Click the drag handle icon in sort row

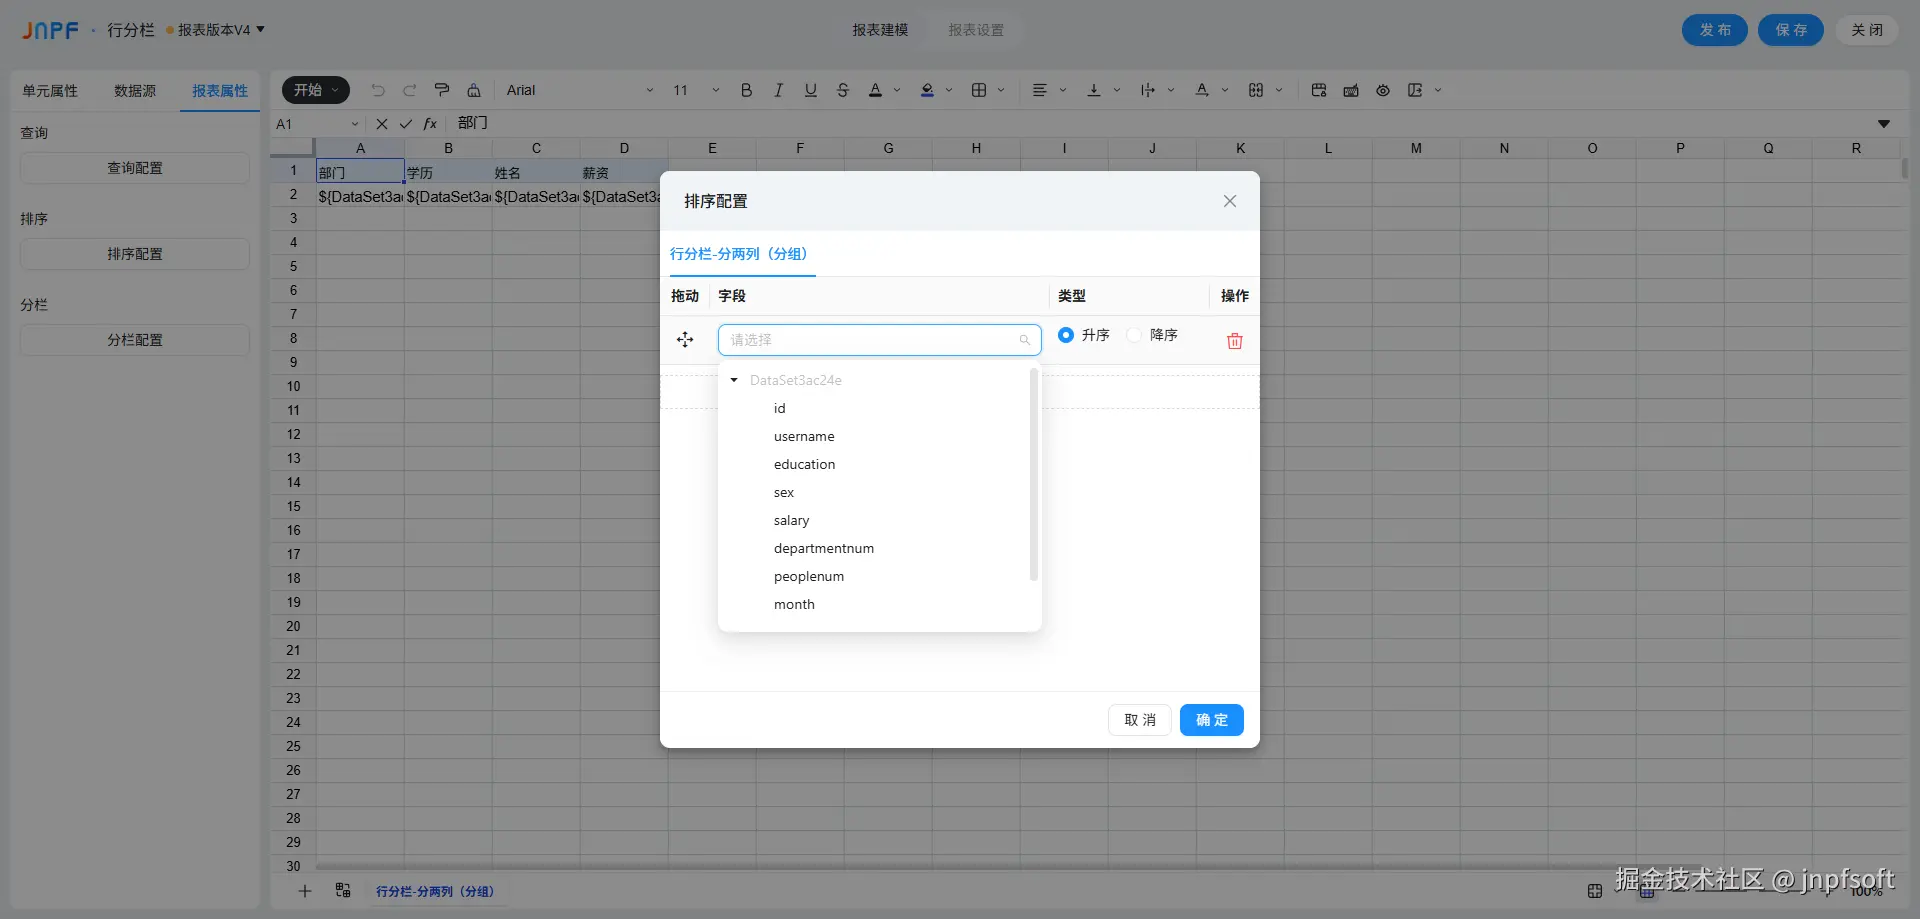tap(685, 340)
